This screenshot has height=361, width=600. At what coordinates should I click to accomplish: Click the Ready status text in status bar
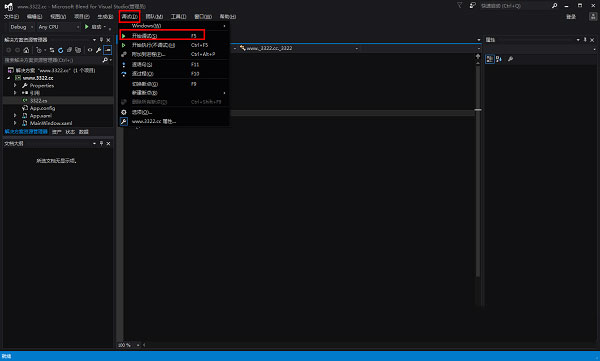[x=7, y=356]
